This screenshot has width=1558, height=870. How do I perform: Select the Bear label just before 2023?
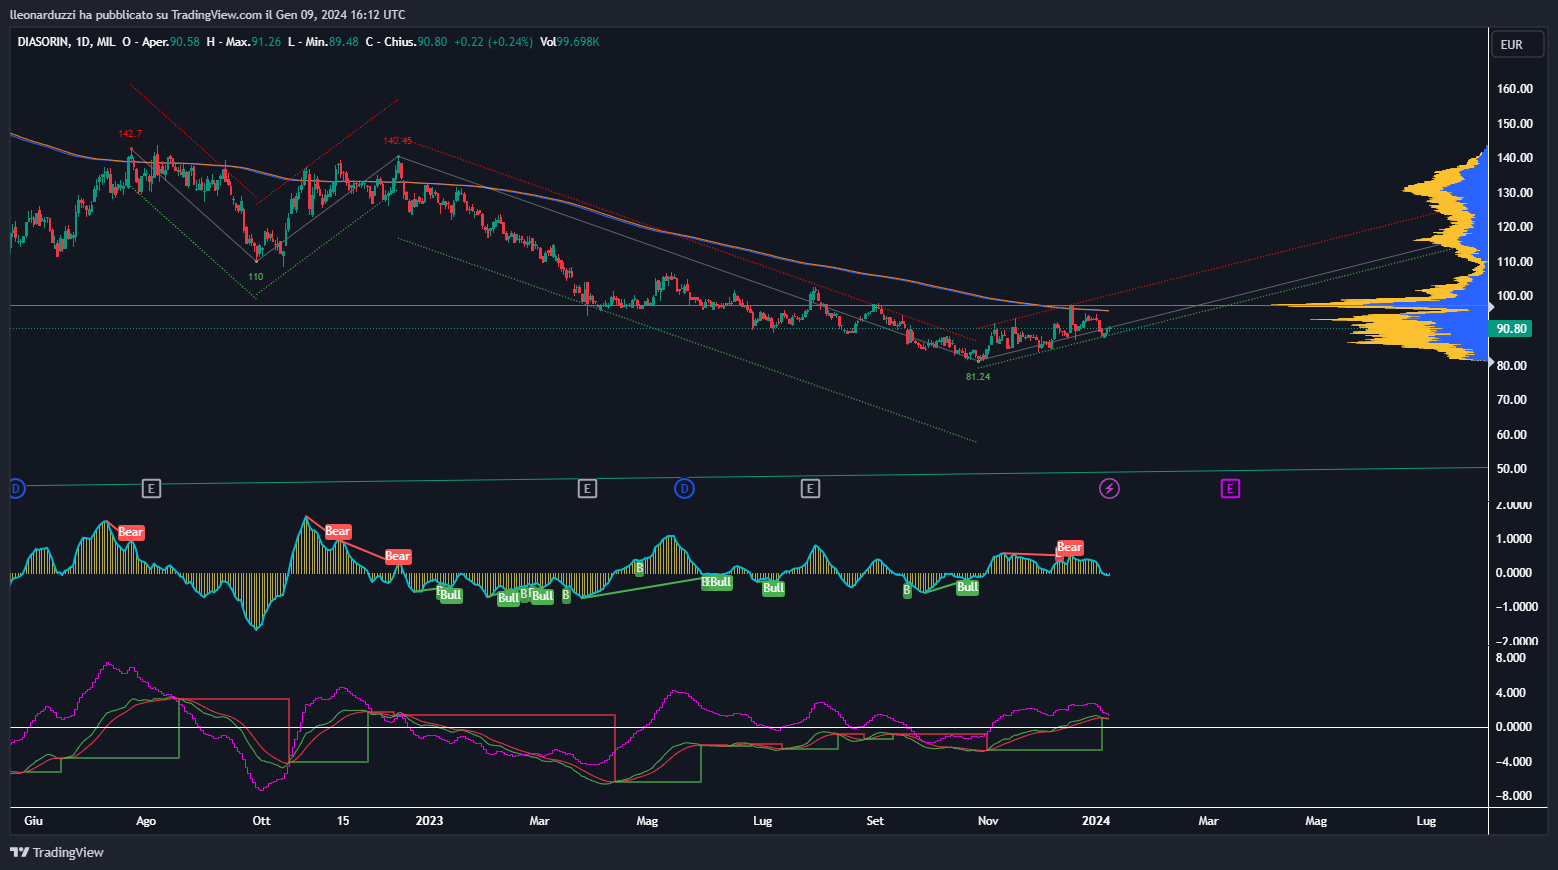point(398,556)
